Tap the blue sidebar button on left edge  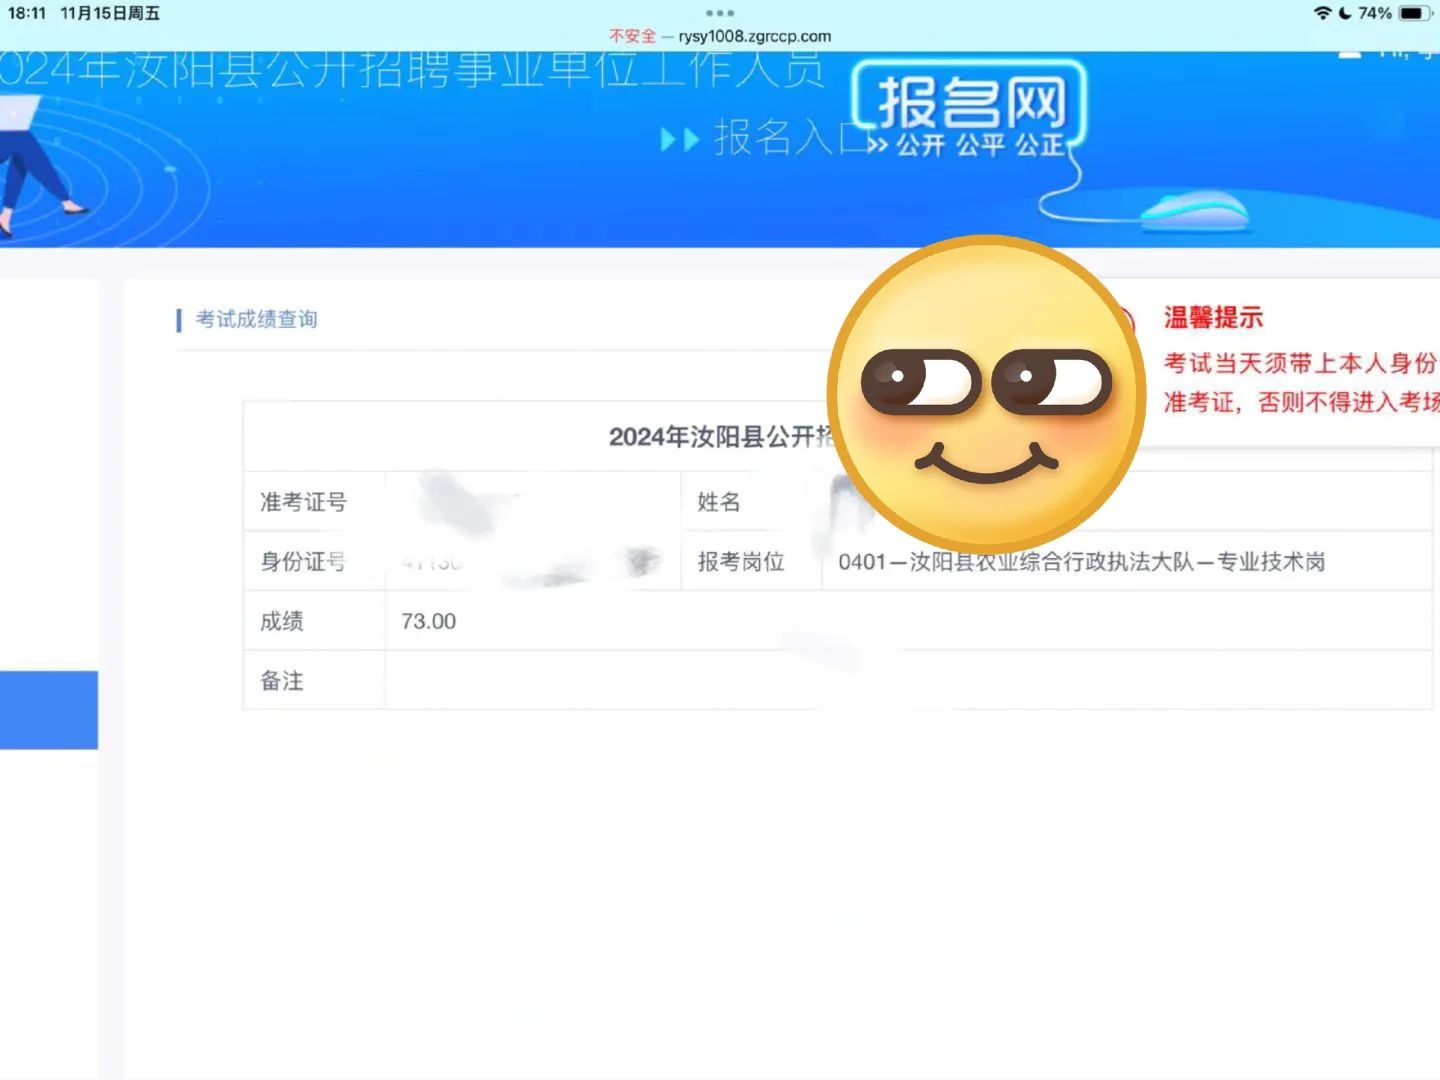pos(48,709)
